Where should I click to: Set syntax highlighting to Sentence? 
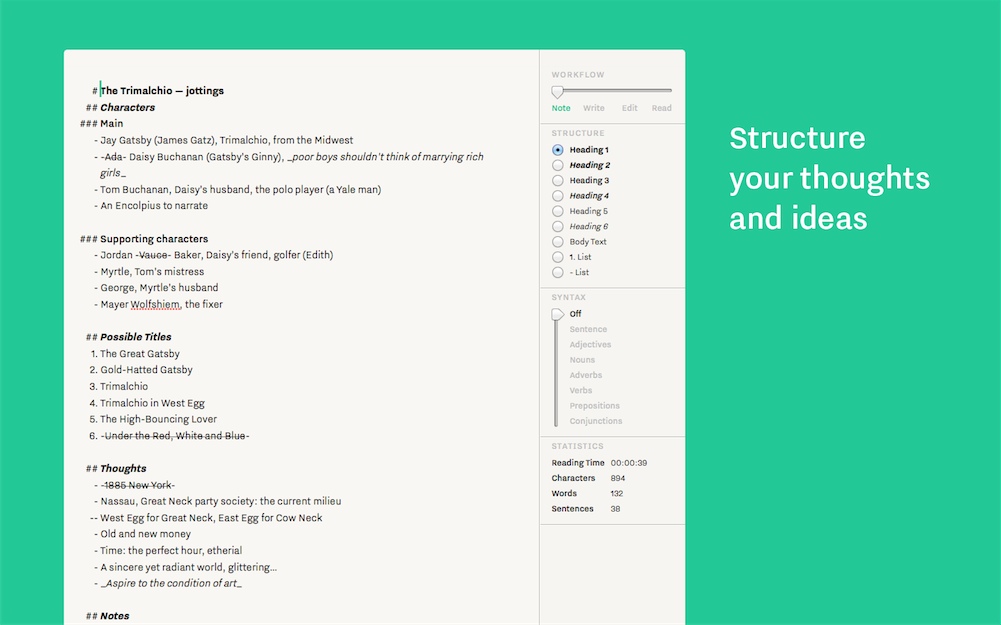pos(588,329)
